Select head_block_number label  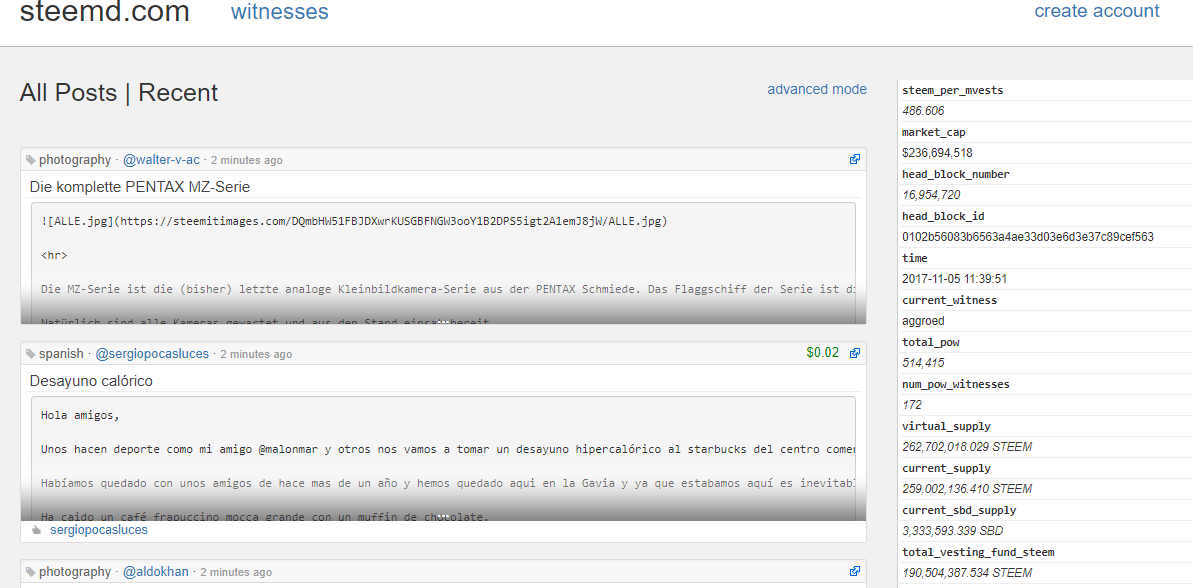click(x=956, y=174)
